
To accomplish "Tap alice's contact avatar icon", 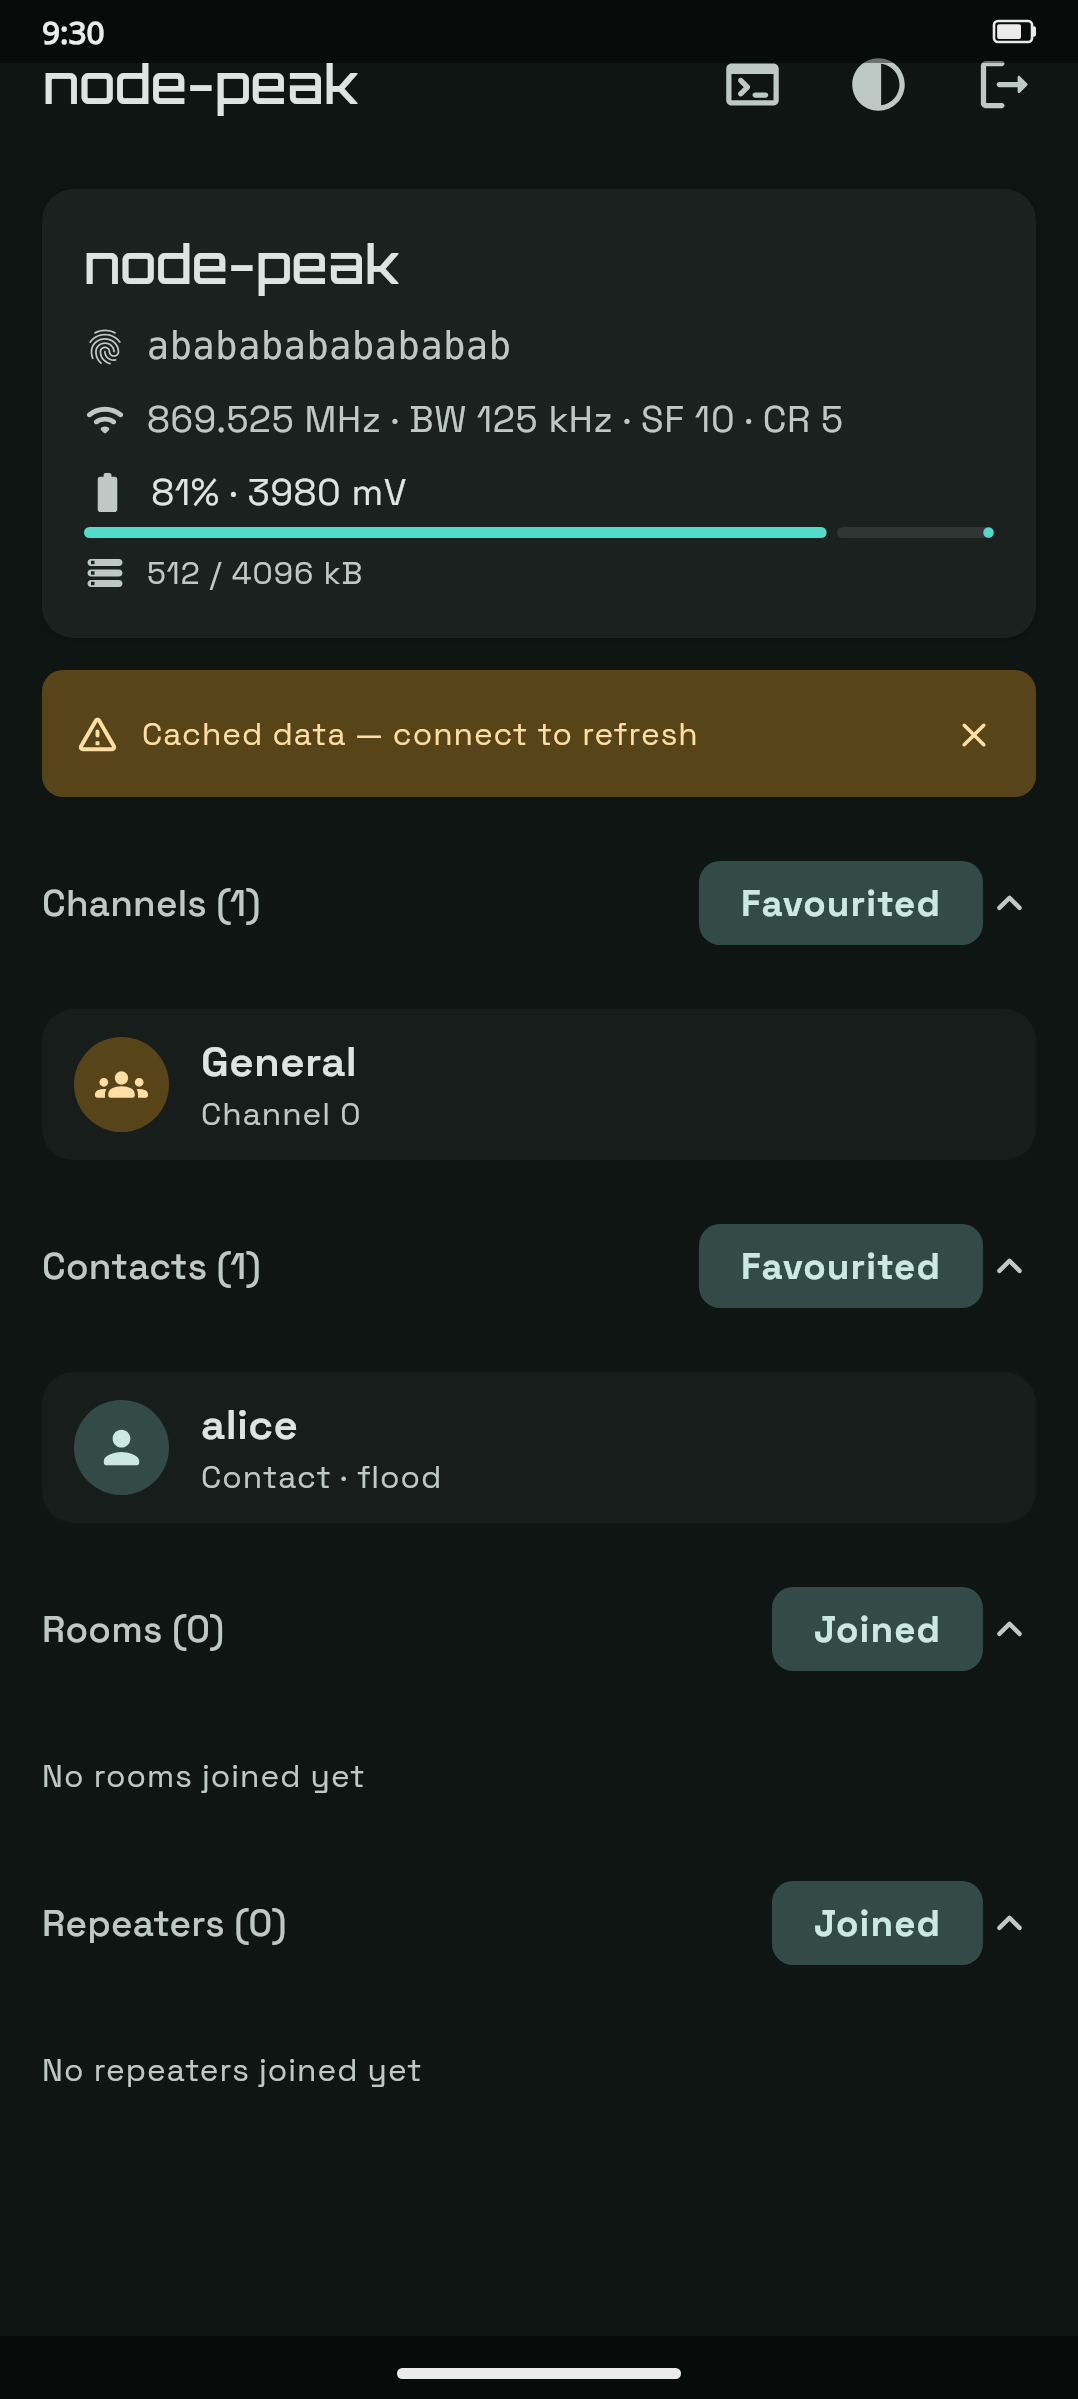I will [121, 1448].
